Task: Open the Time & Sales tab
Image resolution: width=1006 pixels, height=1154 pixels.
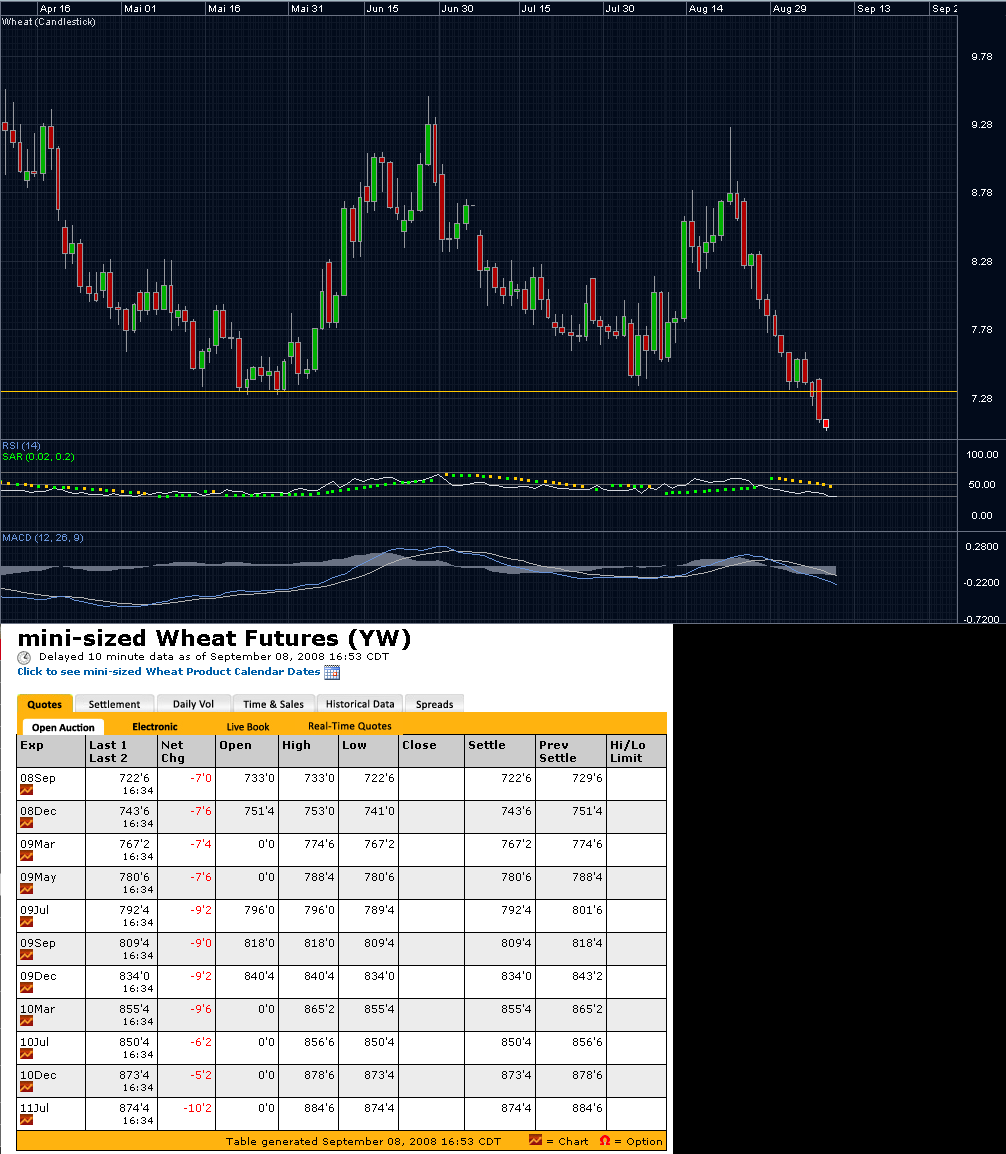Action: coord(274,704)
